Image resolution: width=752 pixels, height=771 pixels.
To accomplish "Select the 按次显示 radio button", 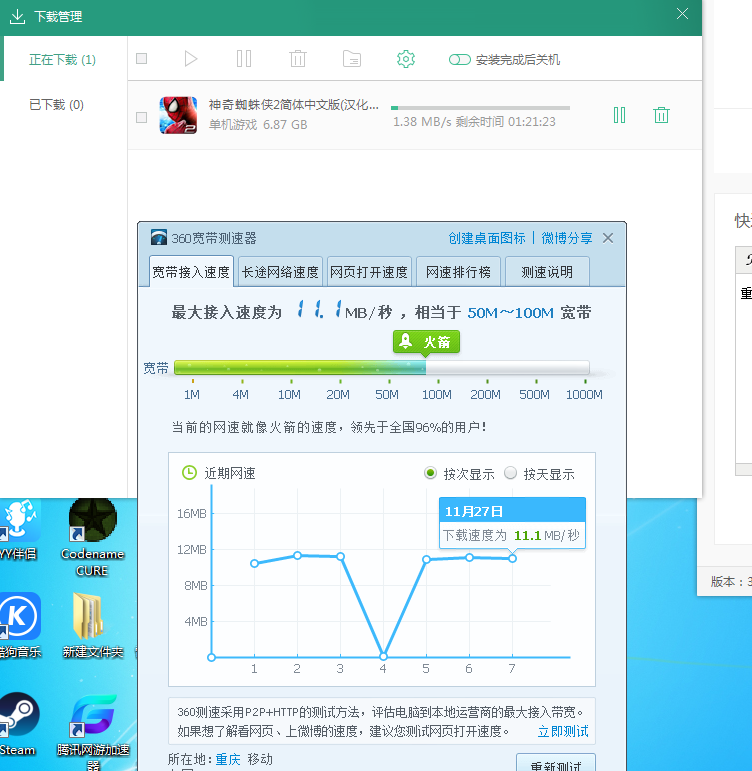I will 430,473.
